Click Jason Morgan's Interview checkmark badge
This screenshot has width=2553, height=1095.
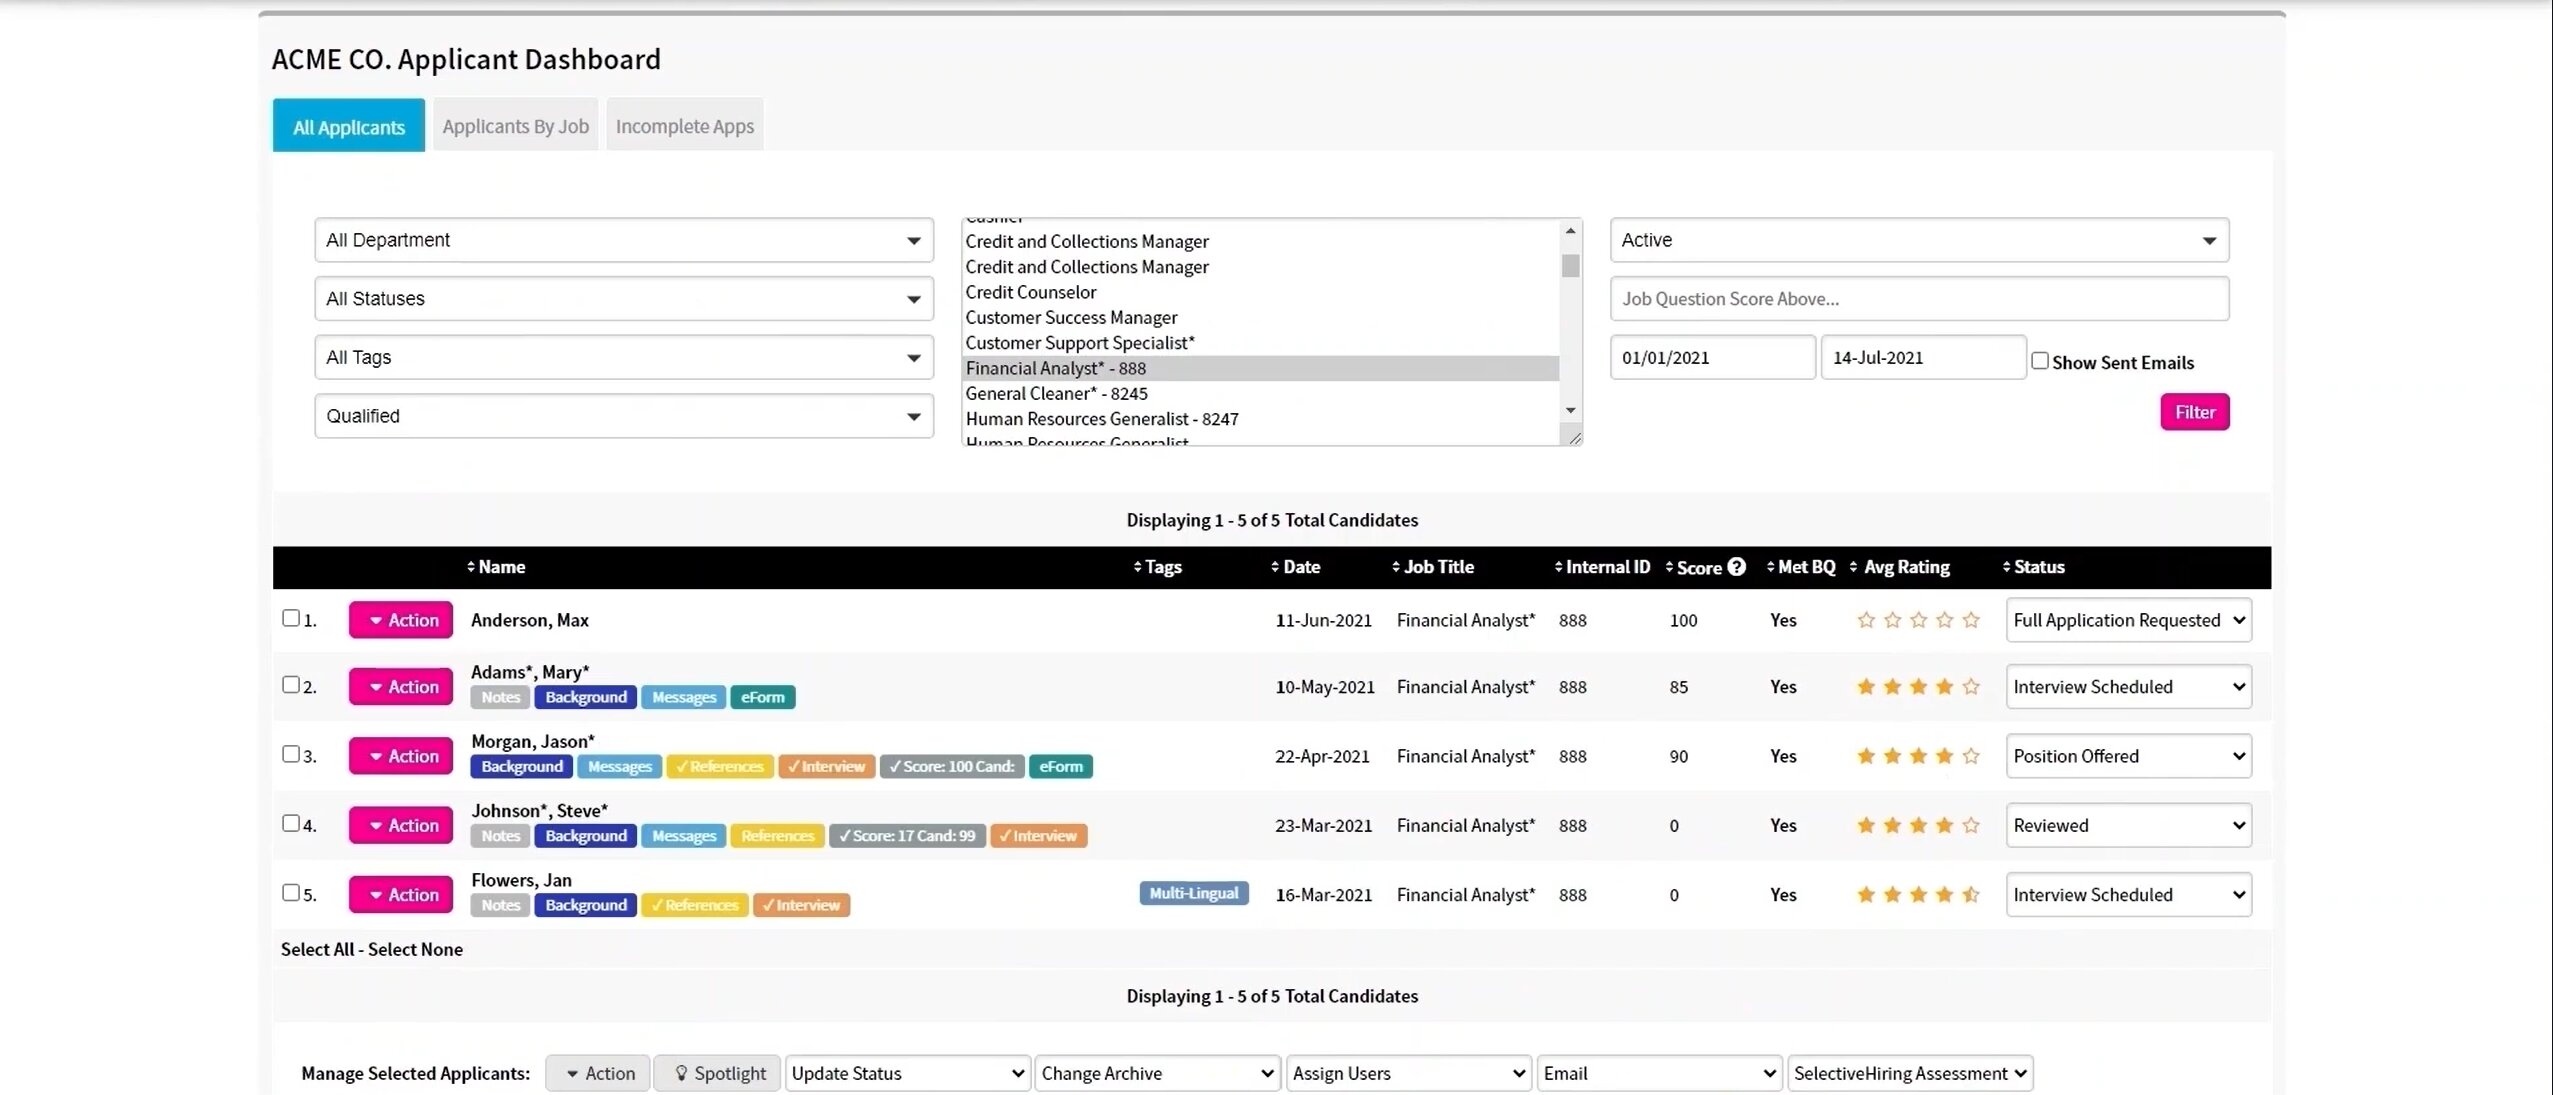(826, 767)
